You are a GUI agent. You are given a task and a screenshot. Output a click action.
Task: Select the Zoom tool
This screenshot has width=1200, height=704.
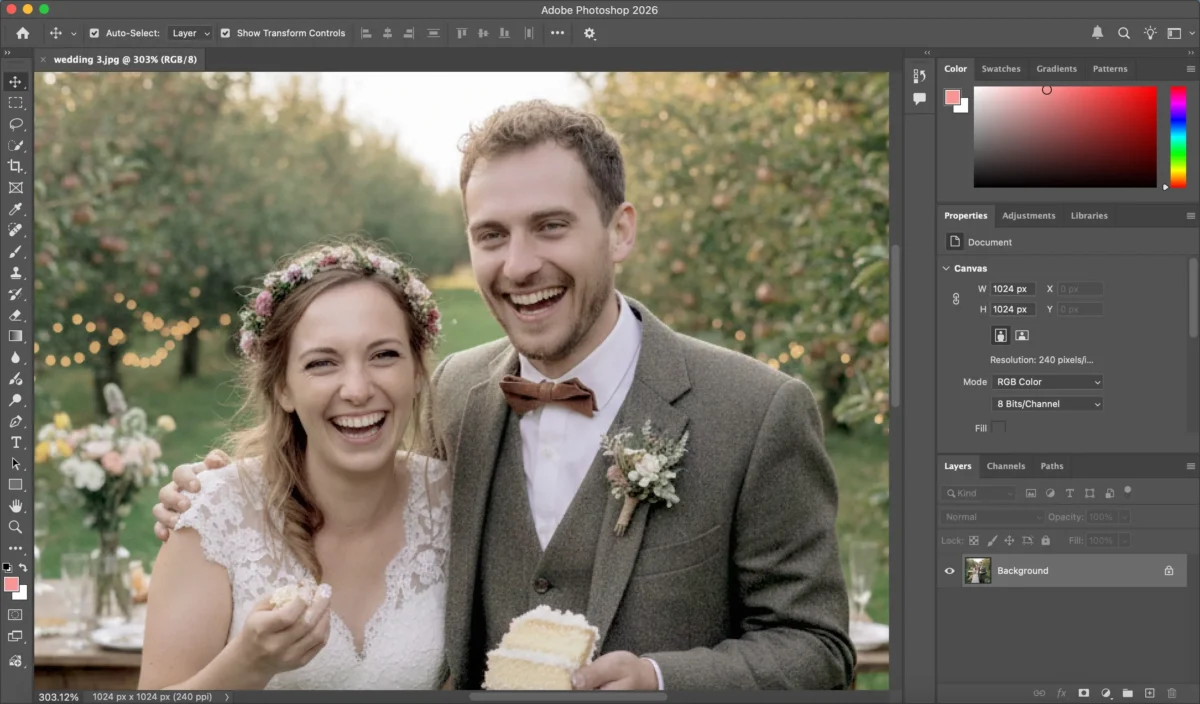tap(15, 527)
